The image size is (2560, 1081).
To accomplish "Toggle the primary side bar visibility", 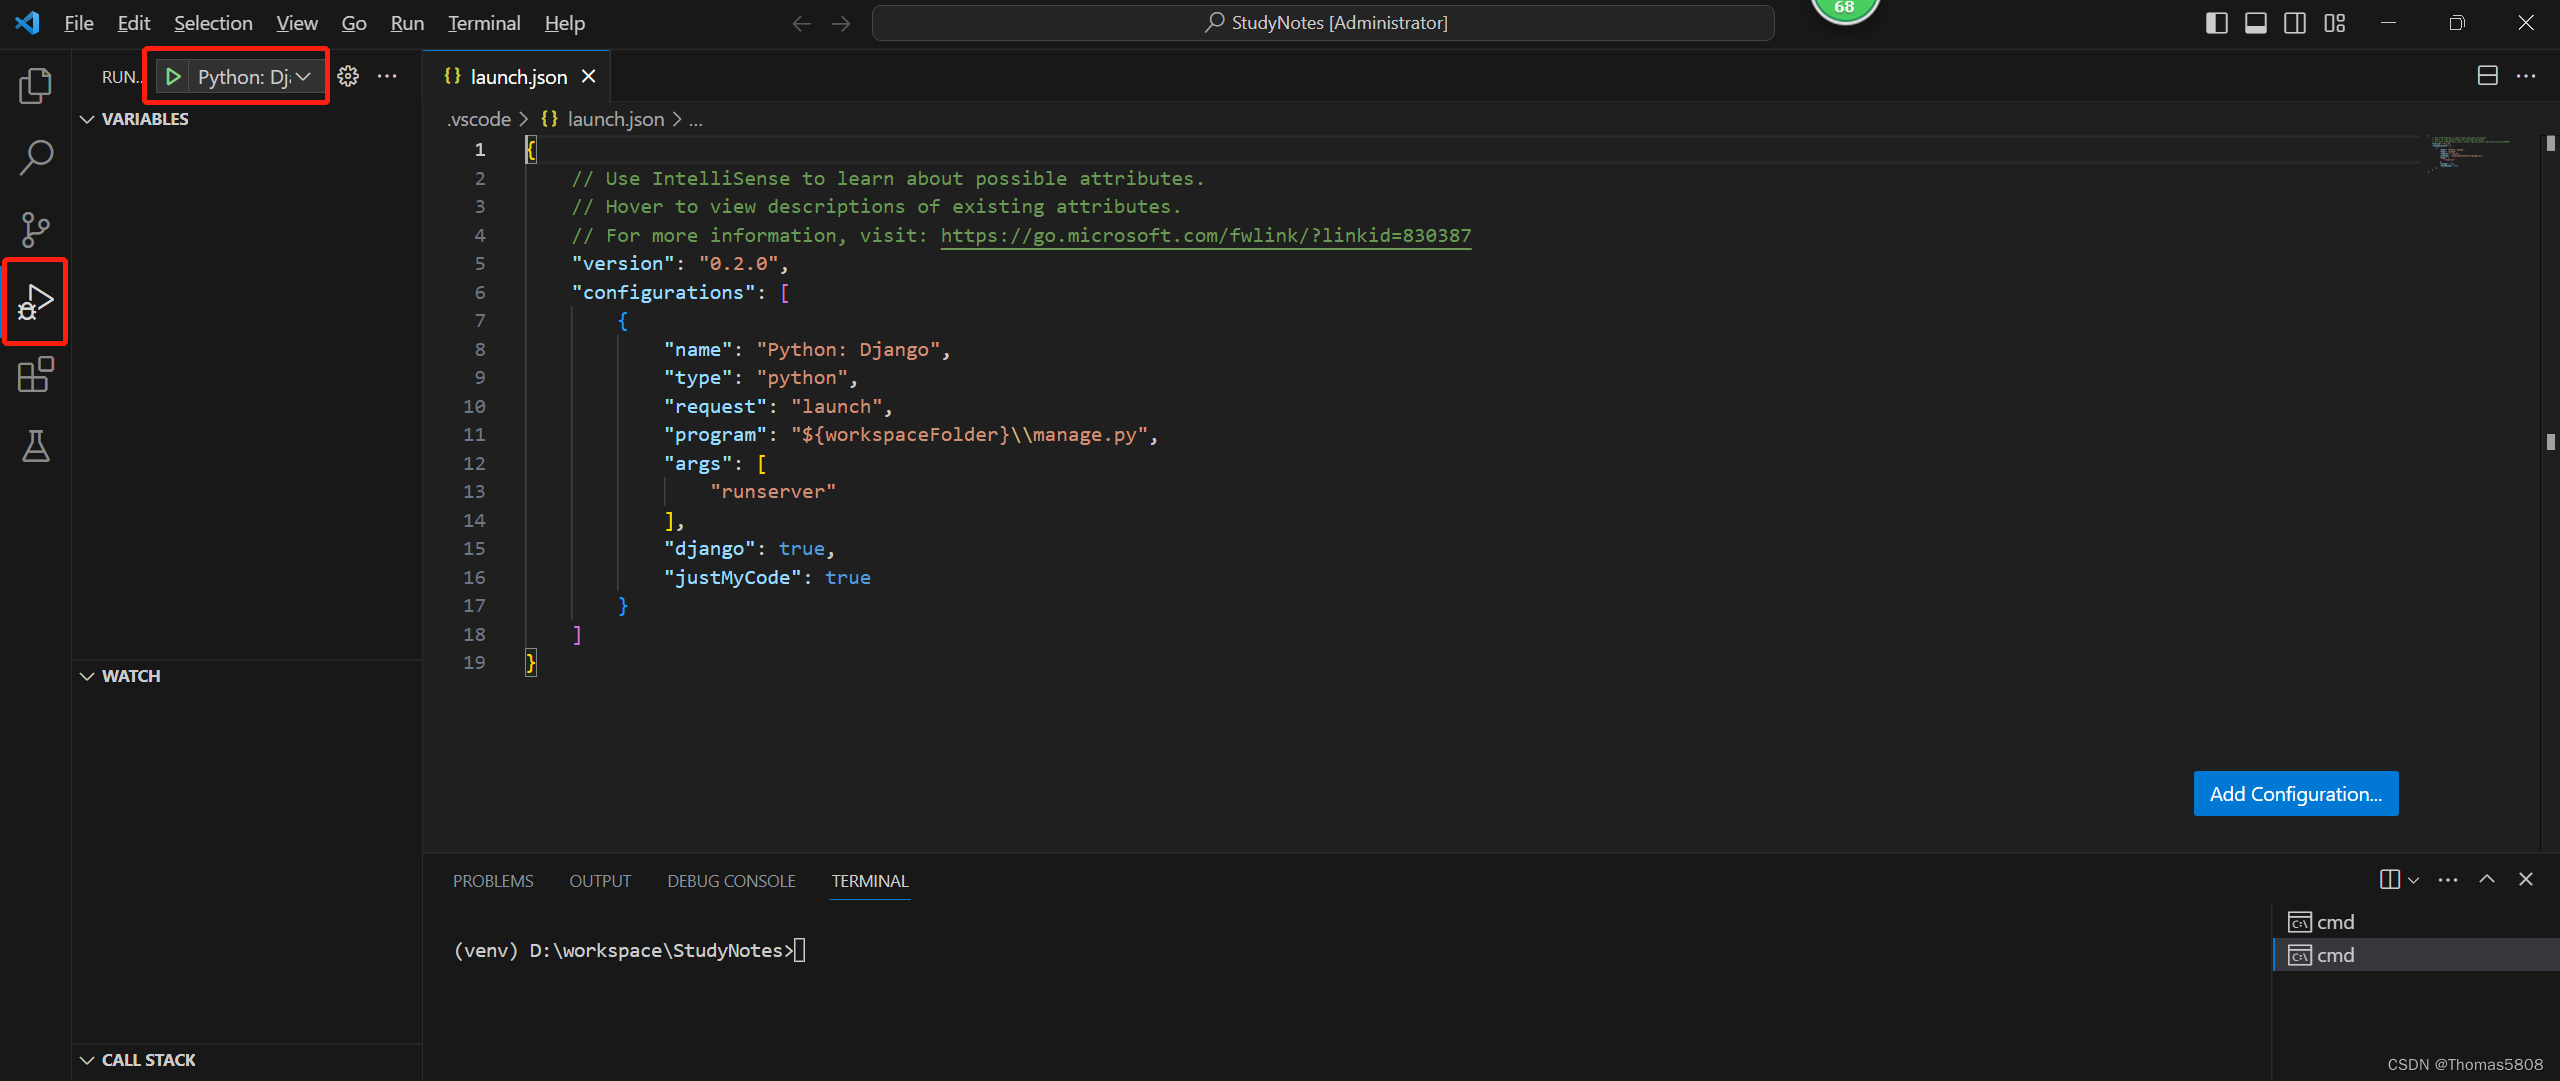I will point(2217,22).
